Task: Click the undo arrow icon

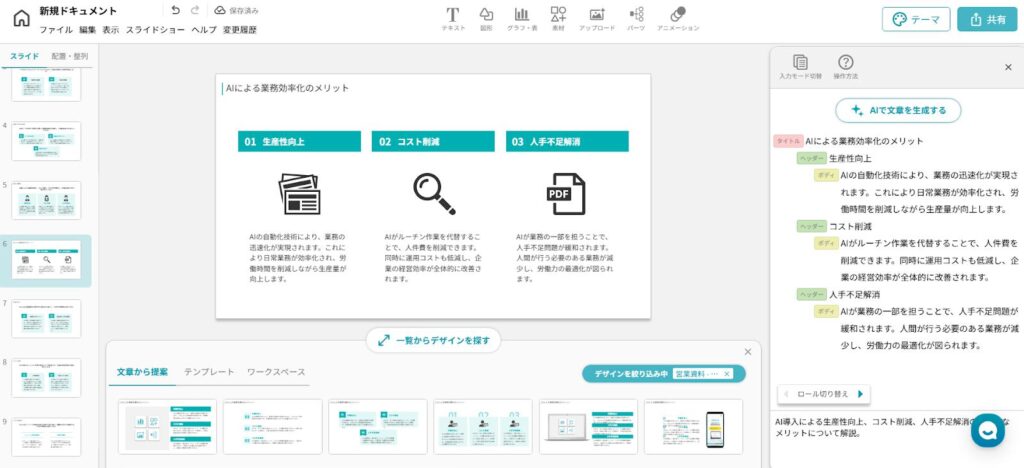Action: 176,10
